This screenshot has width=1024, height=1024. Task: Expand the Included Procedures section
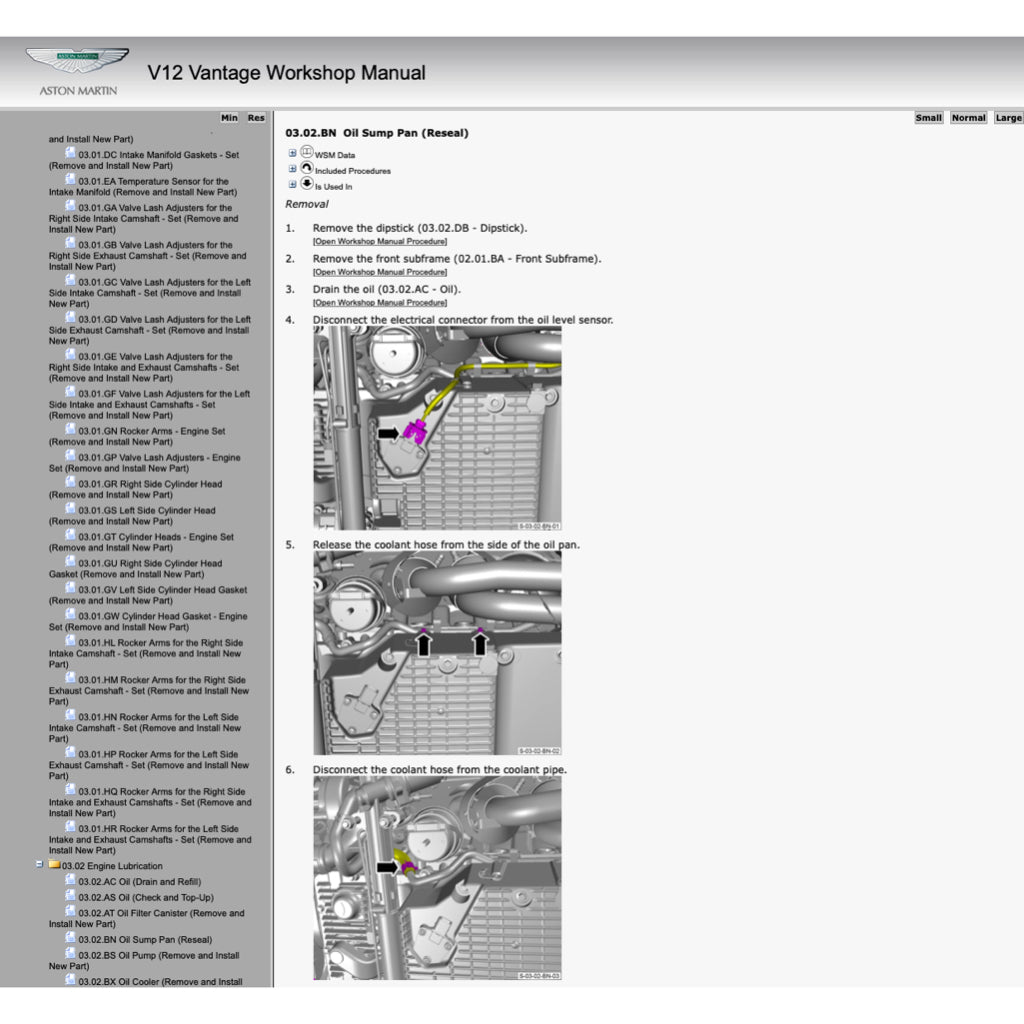point(292,167)
